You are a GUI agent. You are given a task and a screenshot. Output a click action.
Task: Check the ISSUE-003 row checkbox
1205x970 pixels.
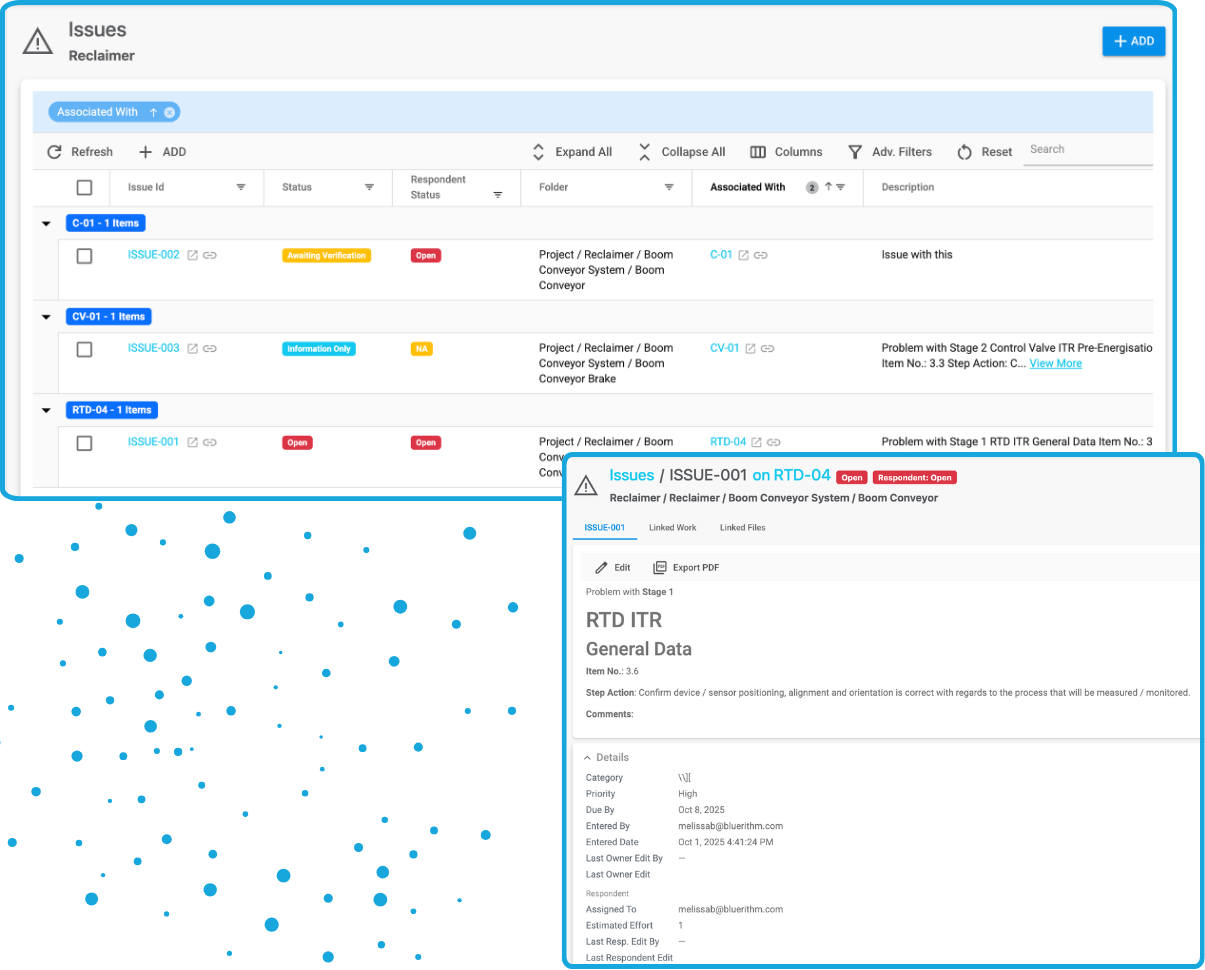(x=84, y=349)
